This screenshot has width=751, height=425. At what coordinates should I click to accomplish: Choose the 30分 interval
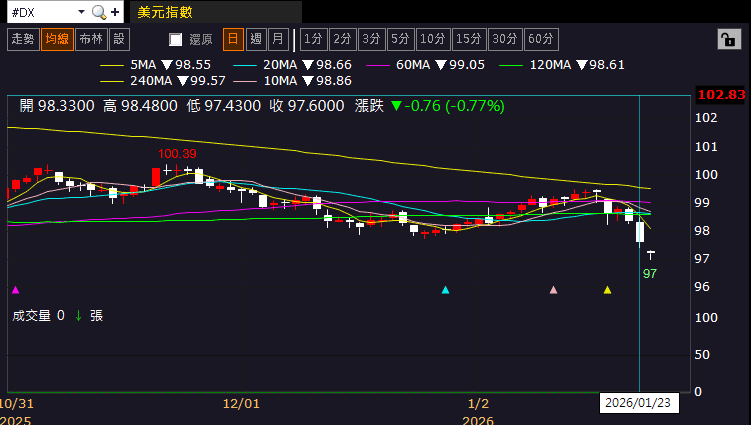tap(505, 39)
